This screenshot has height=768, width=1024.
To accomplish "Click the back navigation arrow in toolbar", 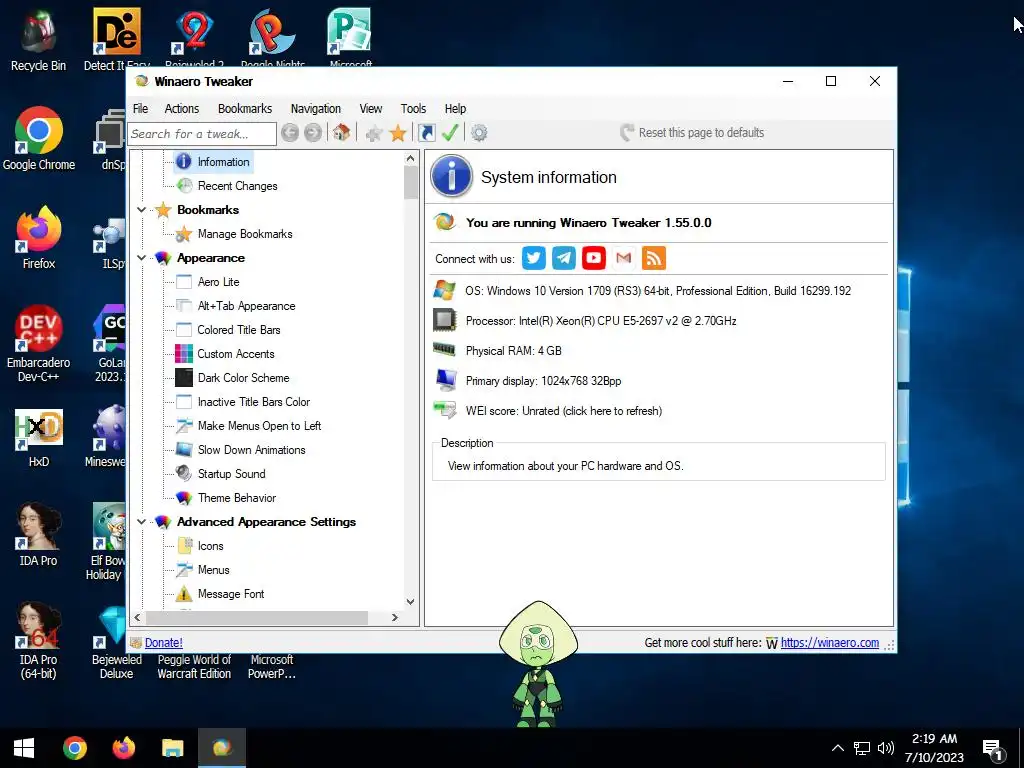I will pos(290,133).
